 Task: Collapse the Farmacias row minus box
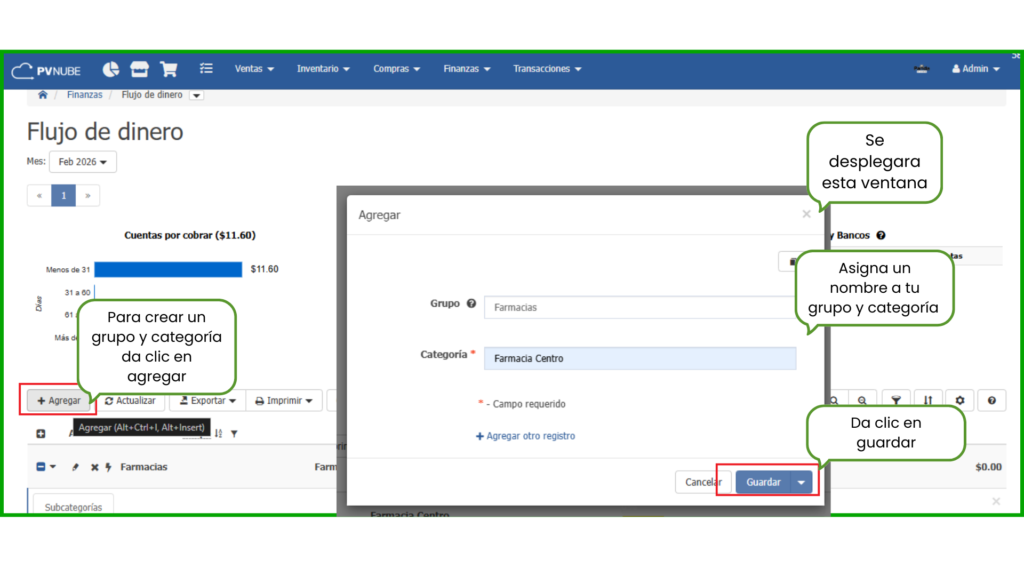(x=41, y=467)
